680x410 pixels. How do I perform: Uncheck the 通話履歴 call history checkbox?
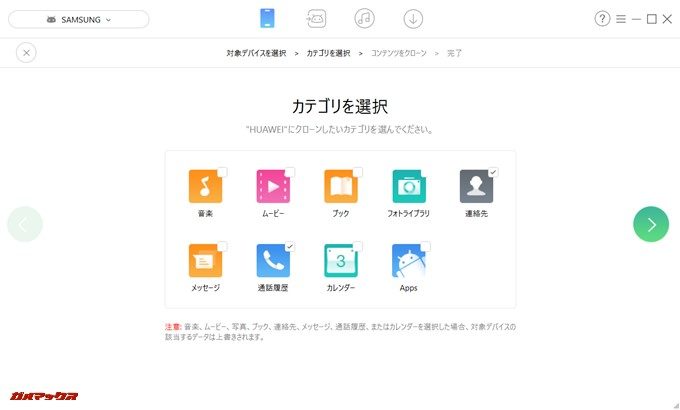coord(290,246)
